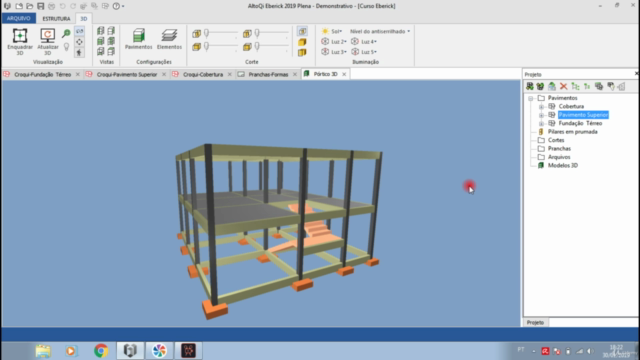The image size is (640, 360).
Task: Open the Sol light dropdown
Action: pos(332,31)
